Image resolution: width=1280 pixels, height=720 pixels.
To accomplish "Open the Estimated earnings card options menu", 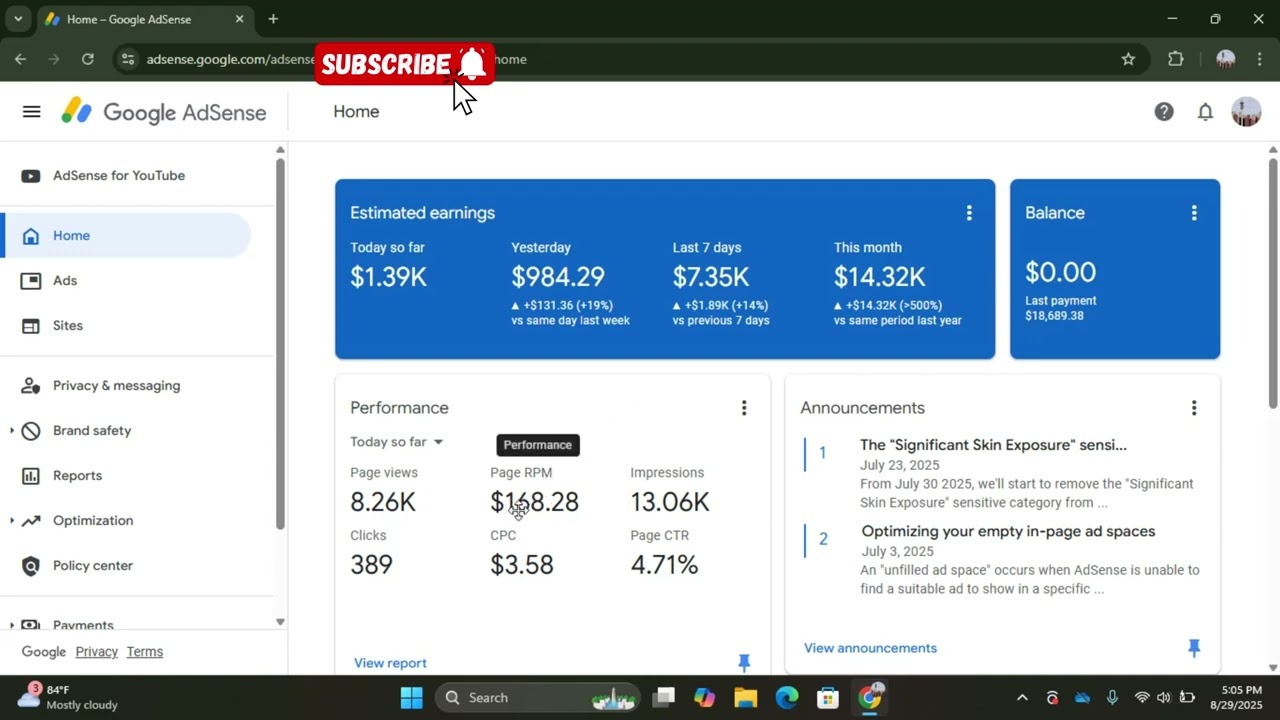I will [968, 213].
